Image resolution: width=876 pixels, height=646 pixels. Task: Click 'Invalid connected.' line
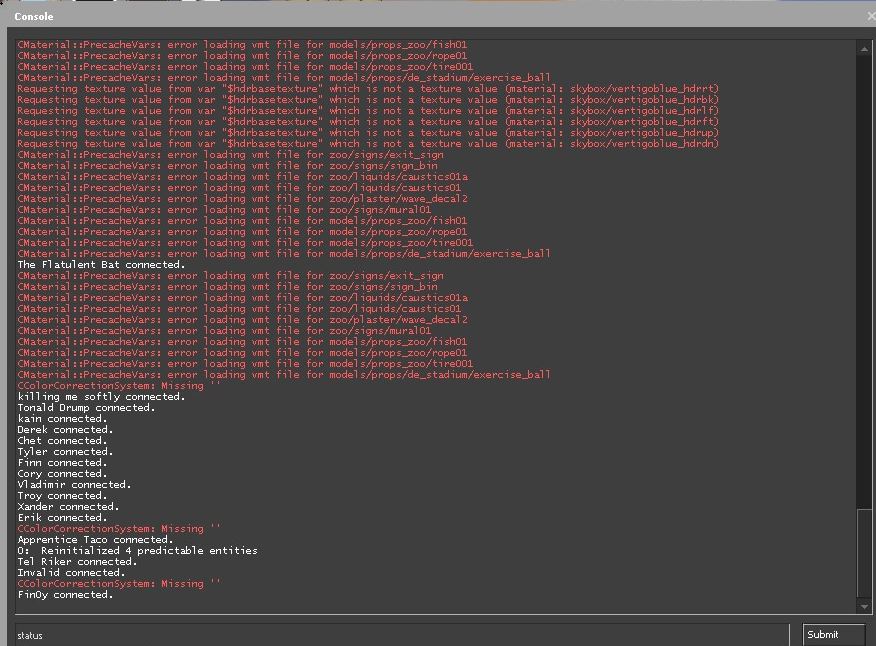(x=71, y=572)
